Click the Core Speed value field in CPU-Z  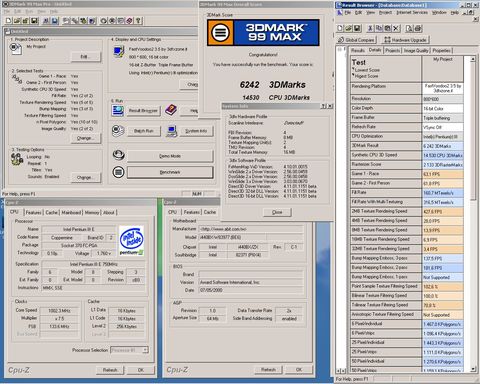(x=59, y=311)
